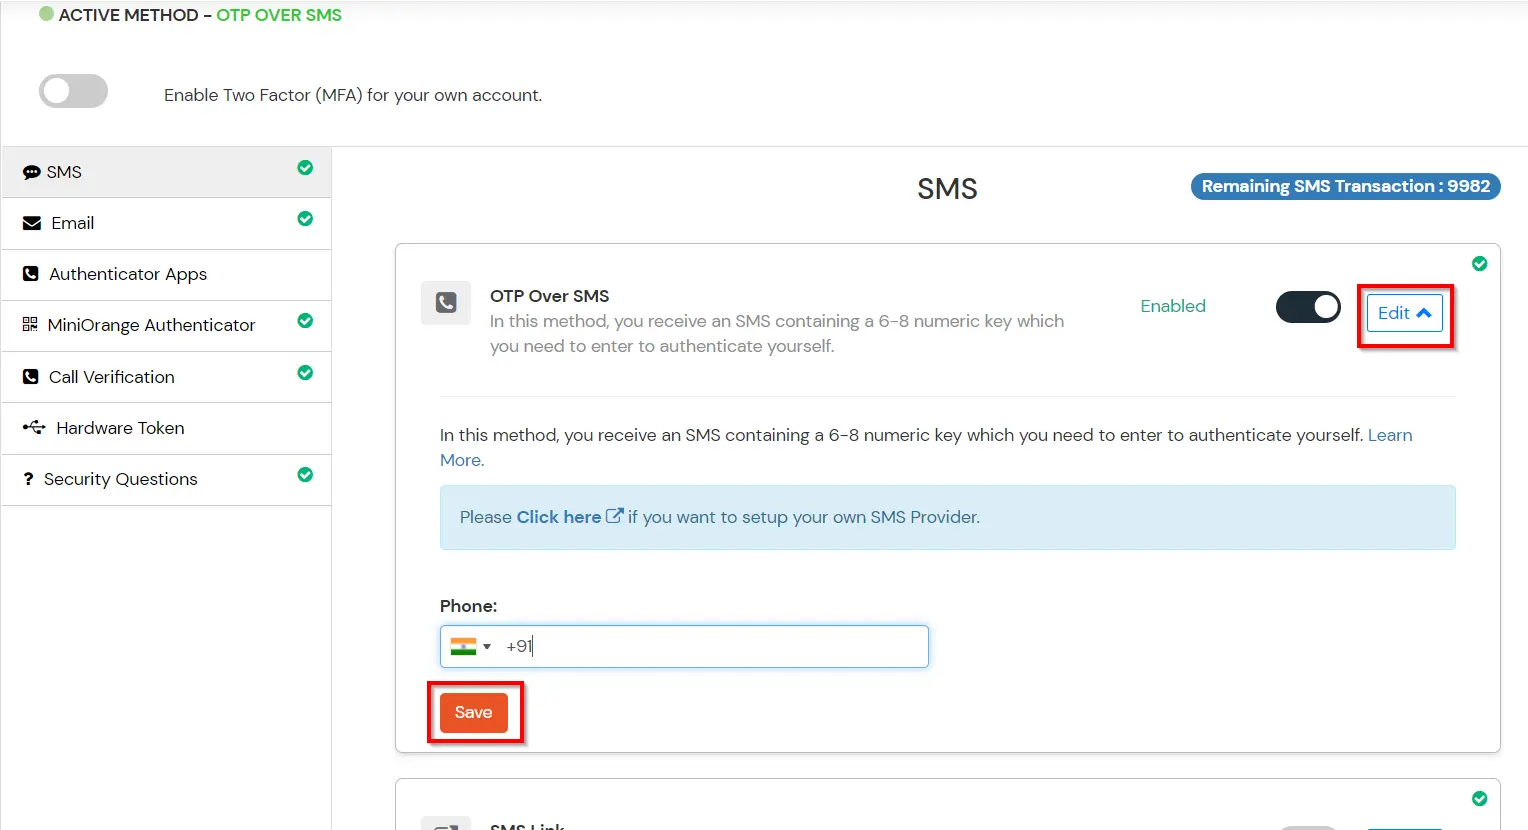Click the Remaining SMS Transaction badge
This screenshot has height=830, width=1528.
point(1345,186)
